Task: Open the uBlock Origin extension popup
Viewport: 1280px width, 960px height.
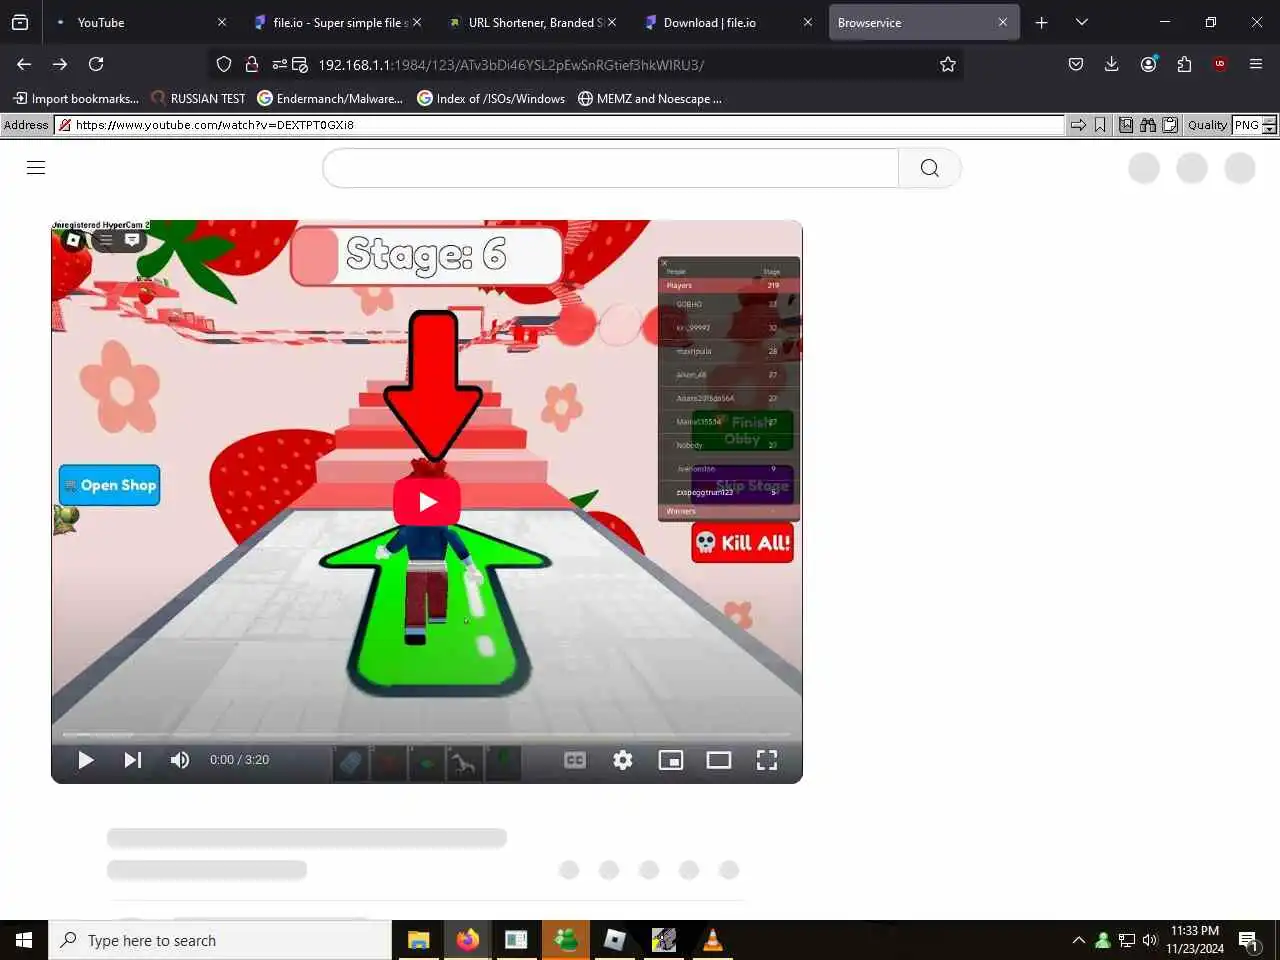Action: tap(1220, 64)
